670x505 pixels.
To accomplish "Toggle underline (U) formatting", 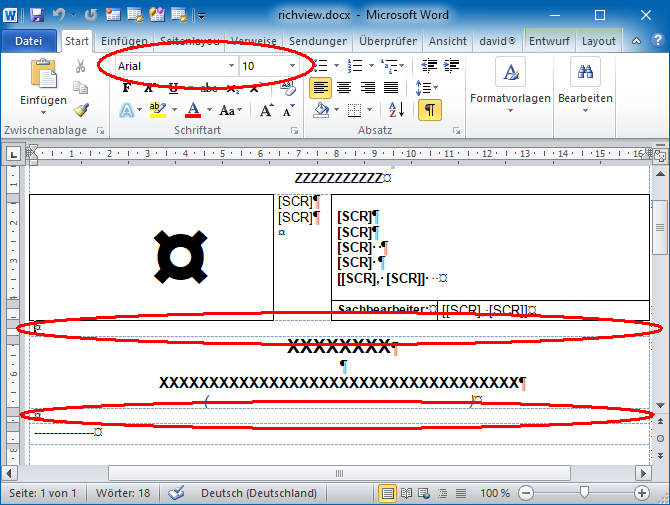I will pyautogui.click(x=173, y=88).
